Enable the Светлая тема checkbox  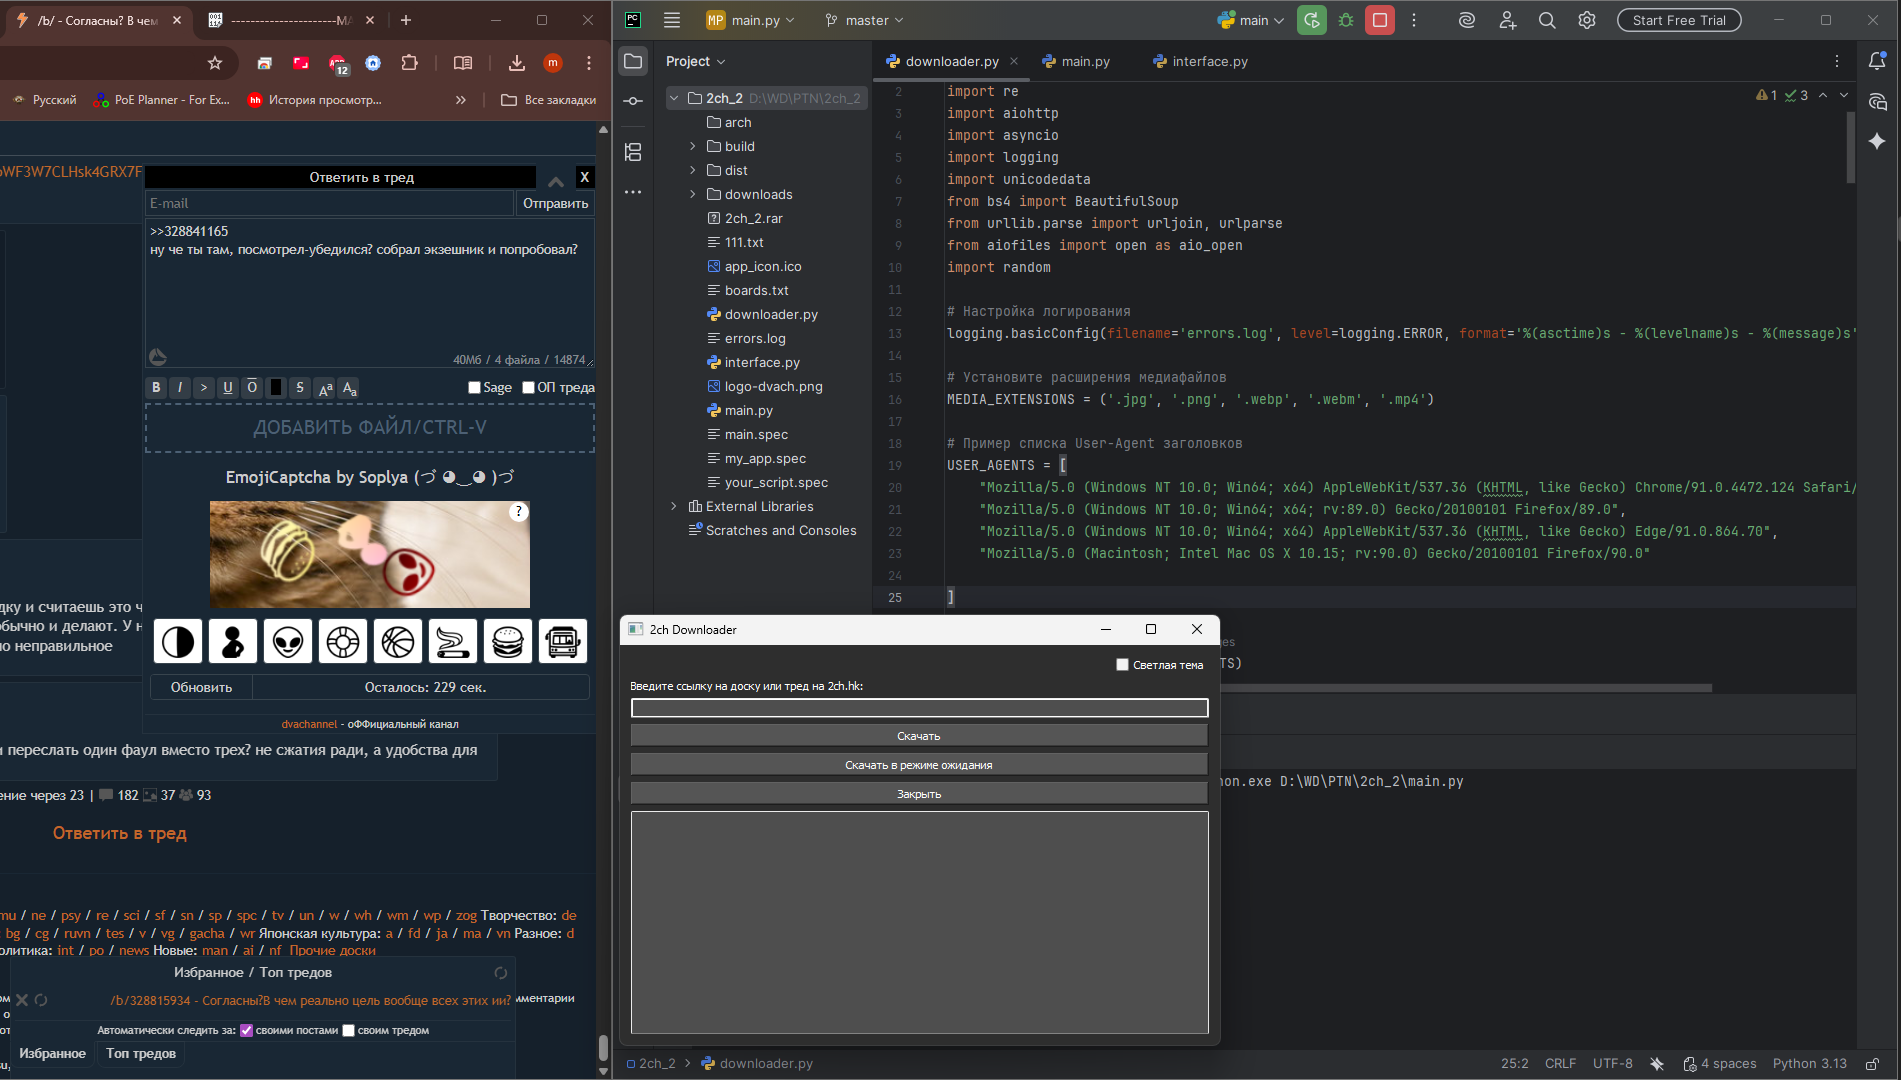coord(1122,665)
